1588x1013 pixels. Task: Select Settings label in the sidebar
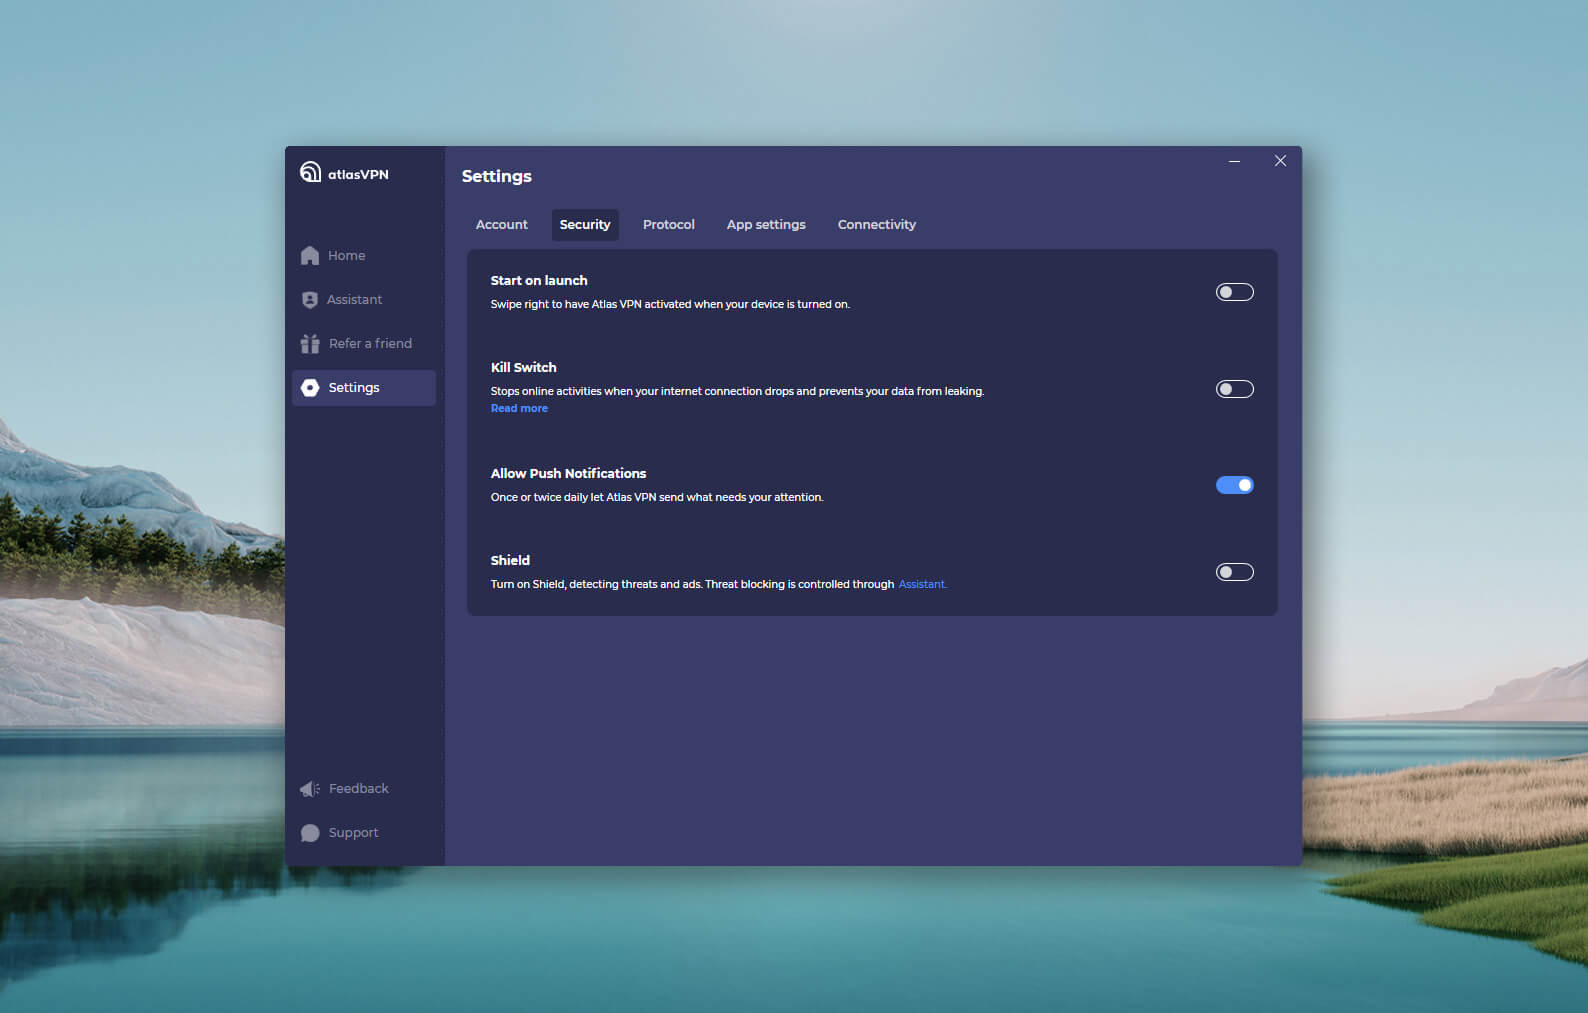354,388
